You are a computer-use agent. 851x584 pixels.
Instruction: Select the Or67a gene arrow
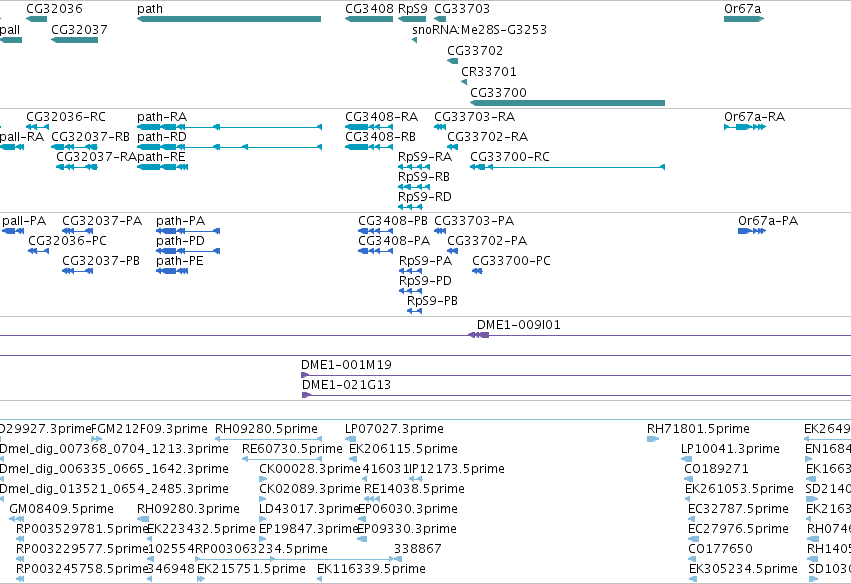tap(744, 19)
